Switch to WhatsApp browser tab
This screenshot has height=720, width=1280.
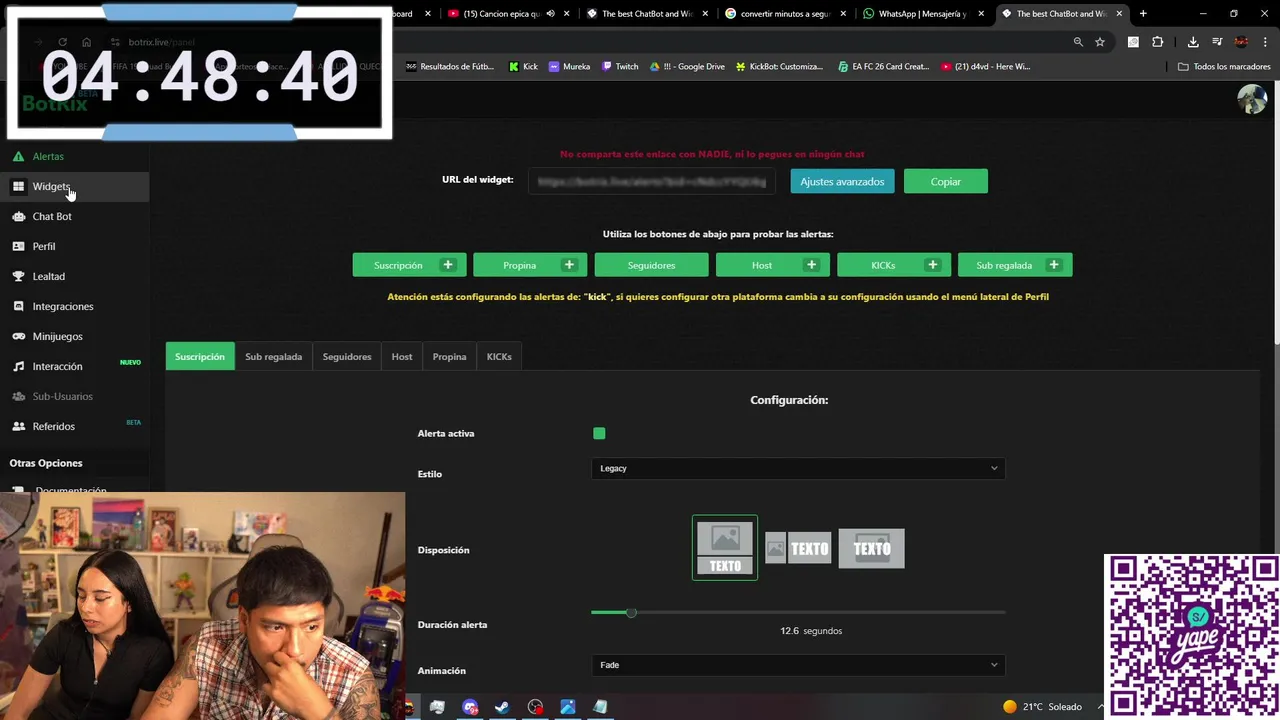(x=922, y=14)
